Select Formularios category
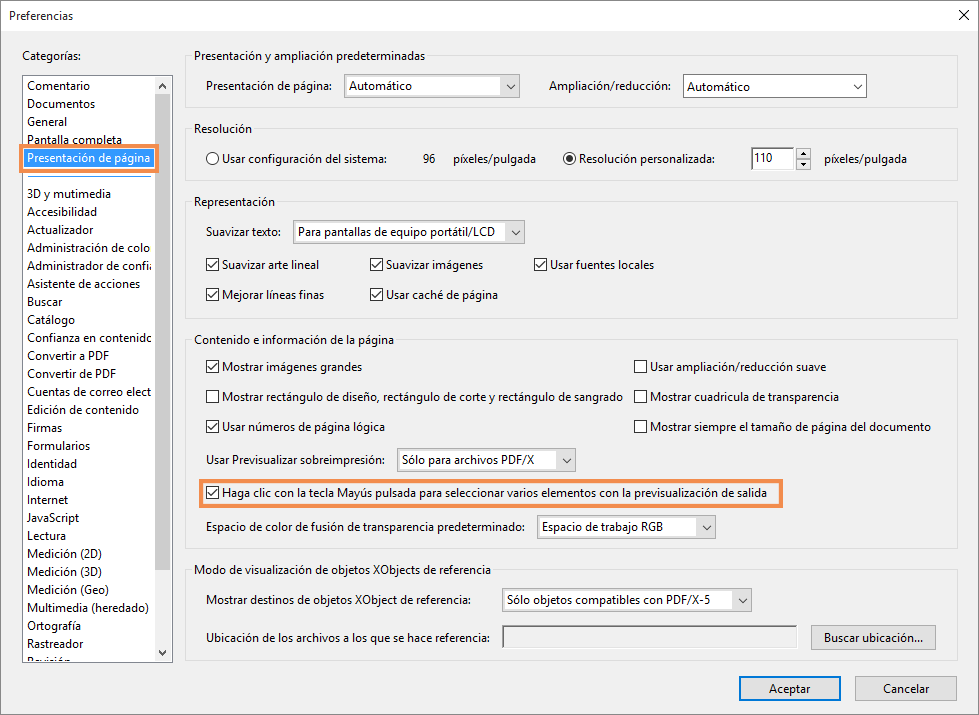Screen dimensions: 979x715 click(x=58, y=446)
